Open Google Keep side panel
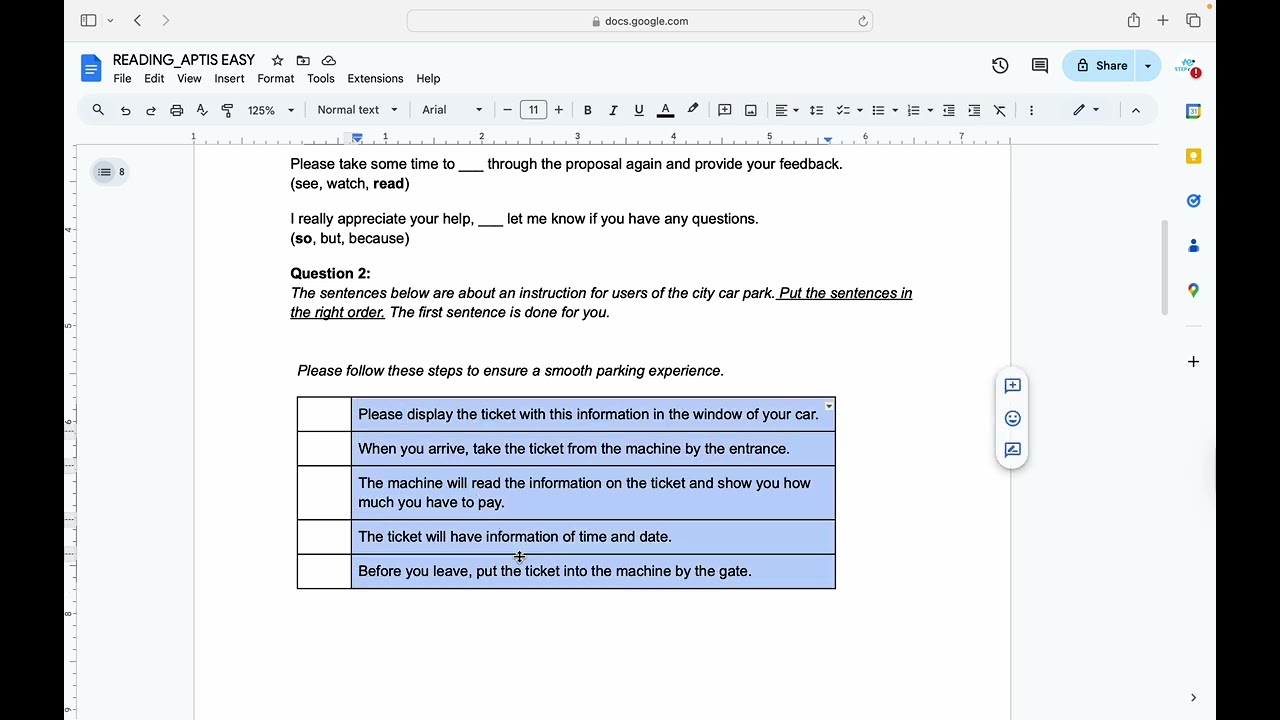The width and height of the screenshot is (1280, 720). click(x=1193, y=156)
